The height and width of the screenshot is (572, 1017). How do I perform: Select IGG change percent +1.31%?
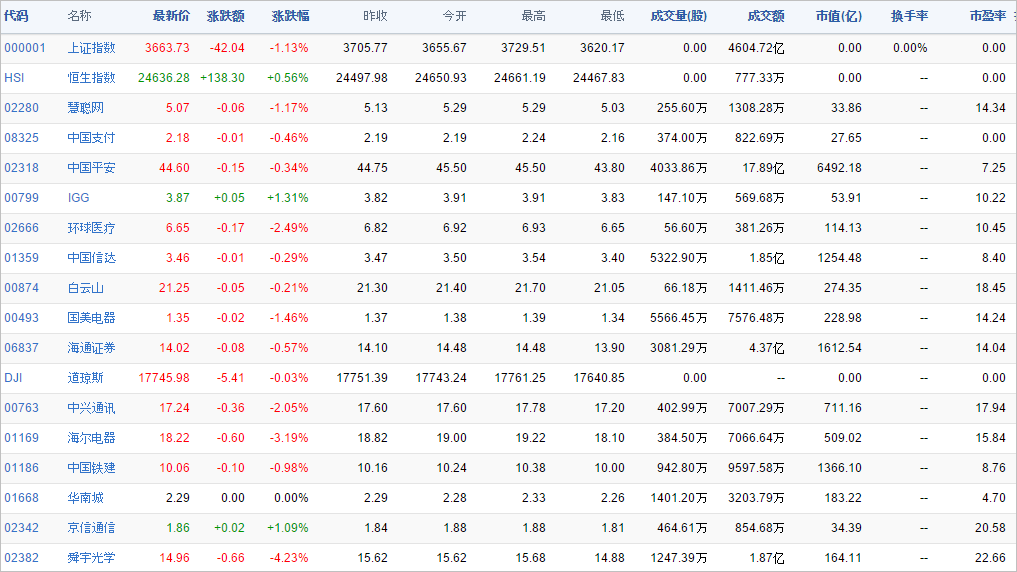tap(288, 198)
